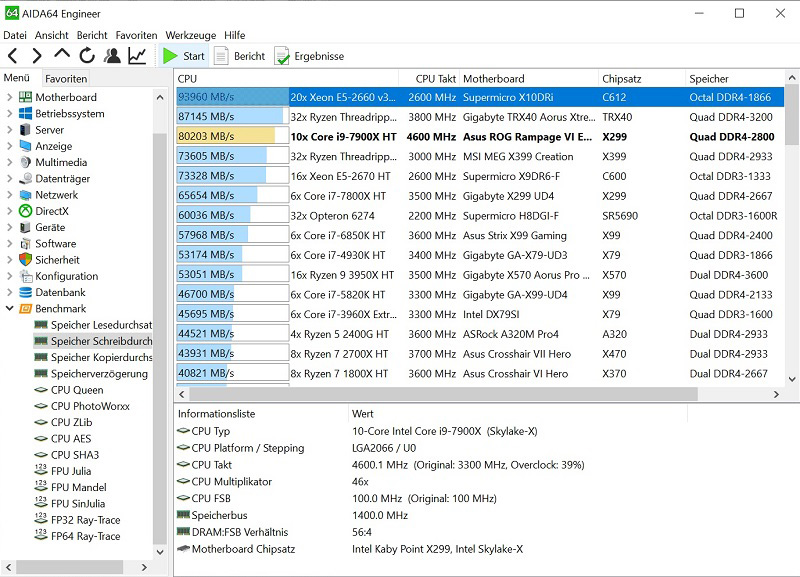Select the 87145 MB/s Ryzen Threadripper row
800x577 pixels.
point(480,117)
